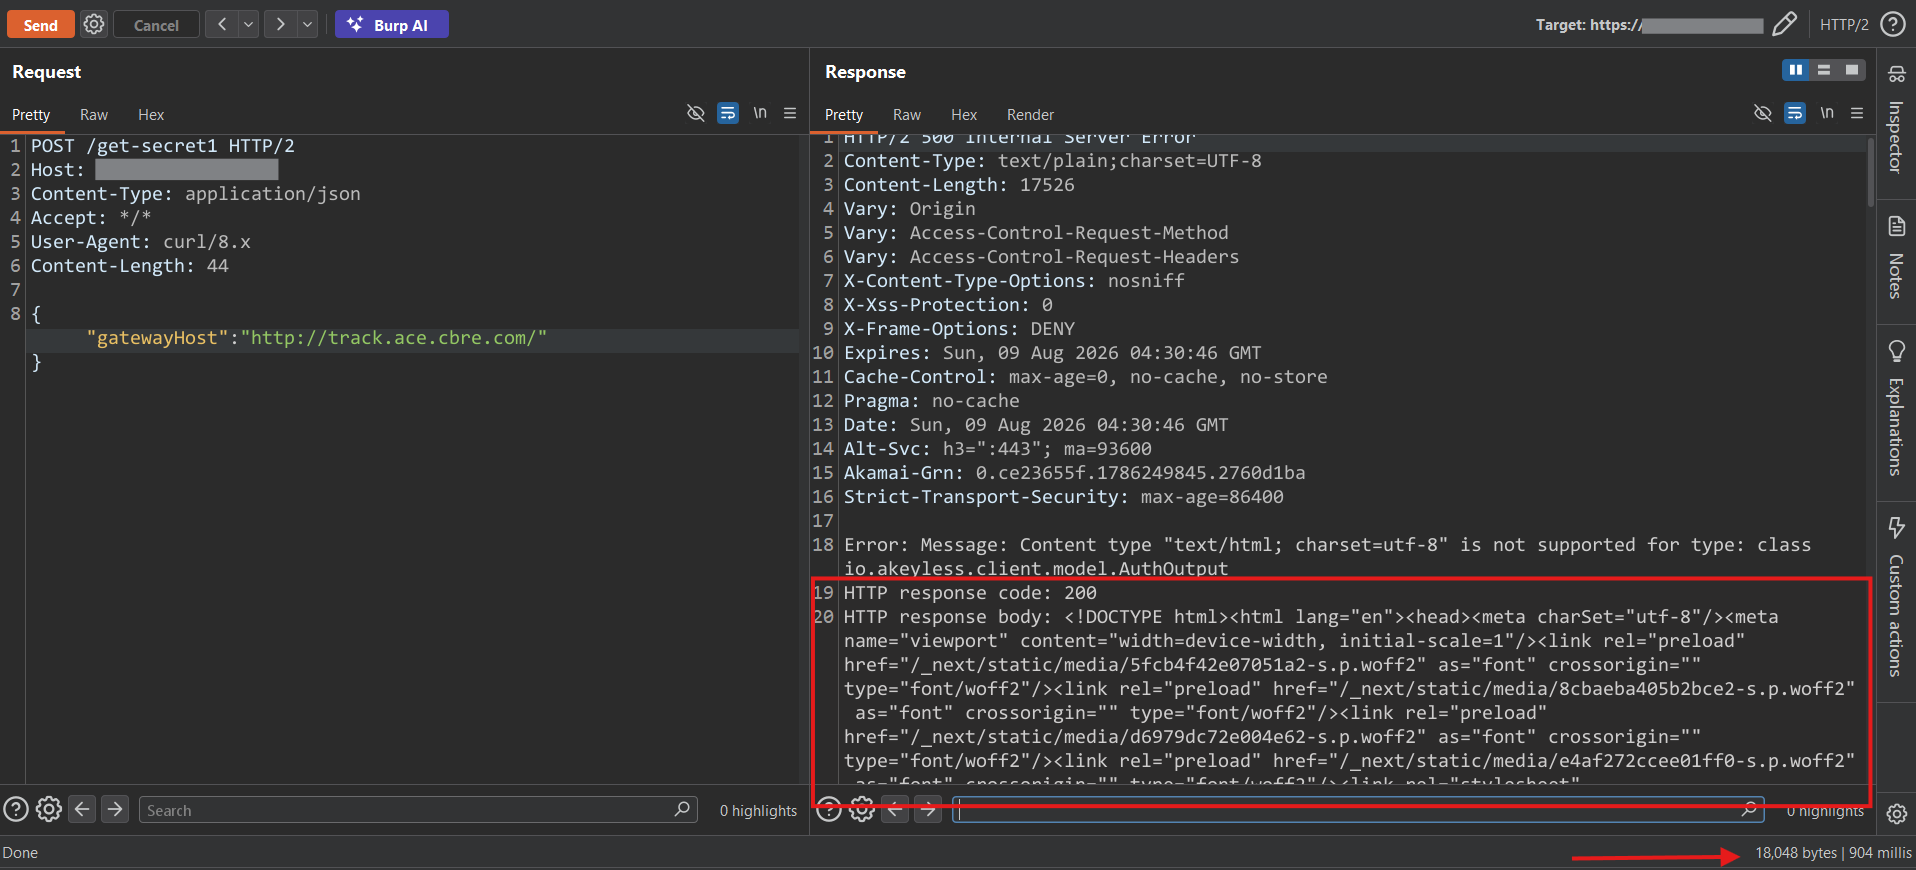1916x870 pixels.
Task: Click the magnifier in the Request search box
Action: 682,809
